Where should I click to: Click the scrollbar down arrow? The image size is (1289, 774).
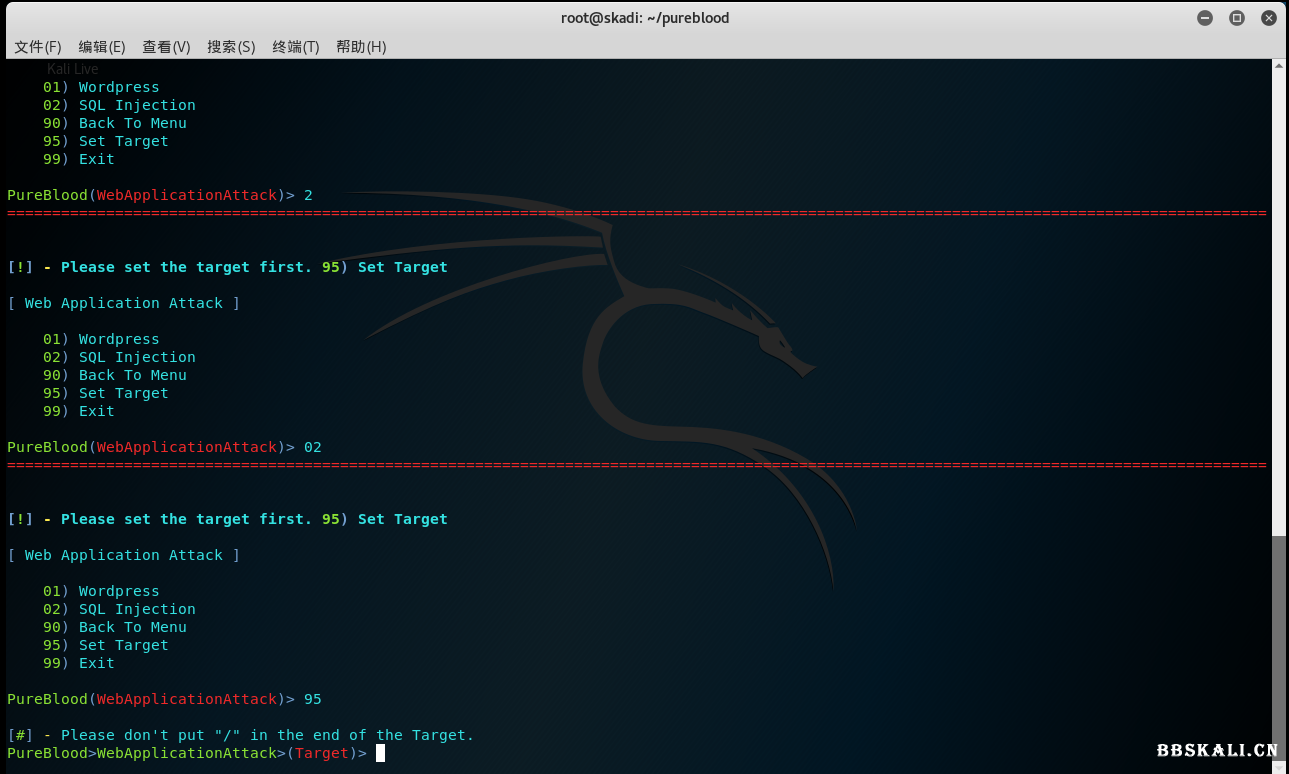1279,766
